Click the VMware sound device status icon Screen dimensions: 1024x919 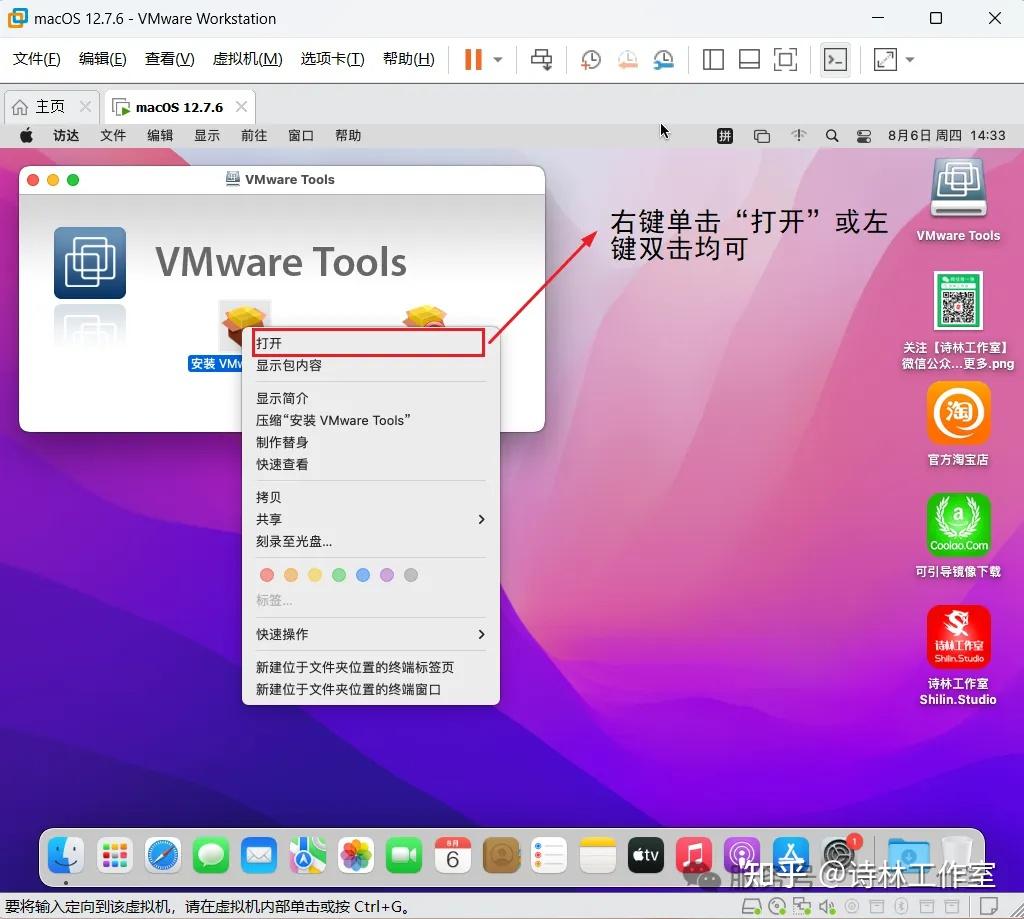tap(827, 906)
